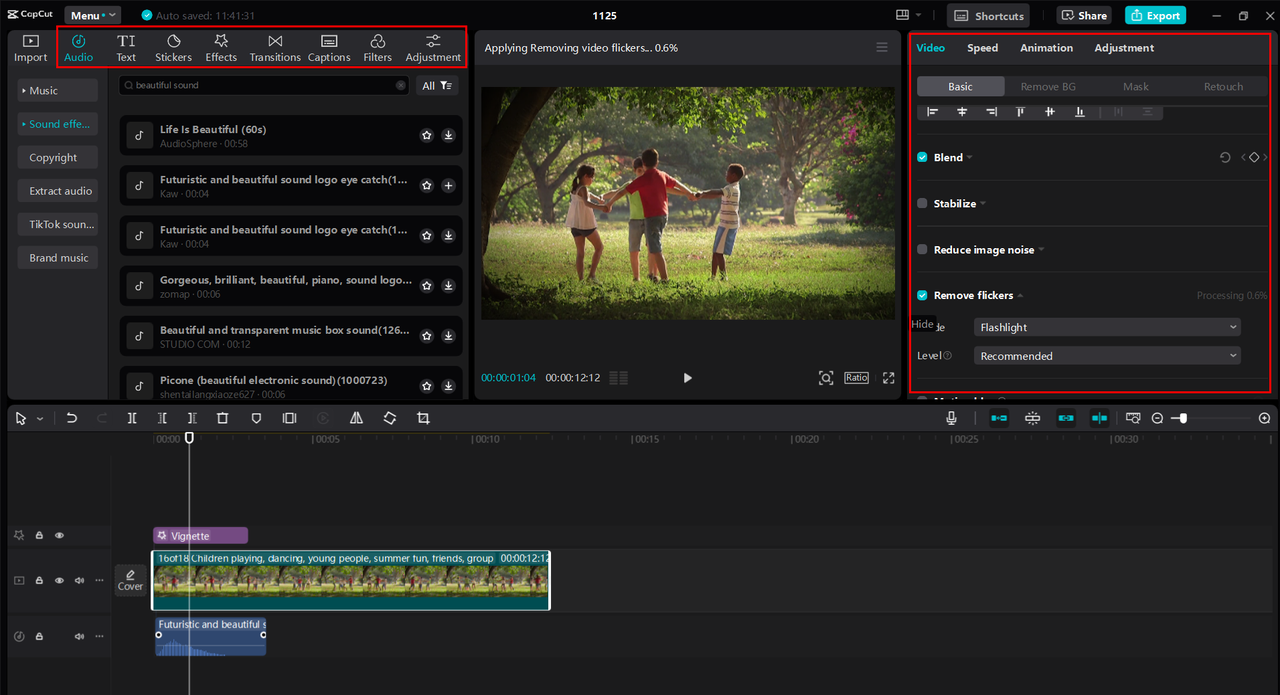Hide the main video track
This screenshot has width=1280, height=695.
click(59, 580)
